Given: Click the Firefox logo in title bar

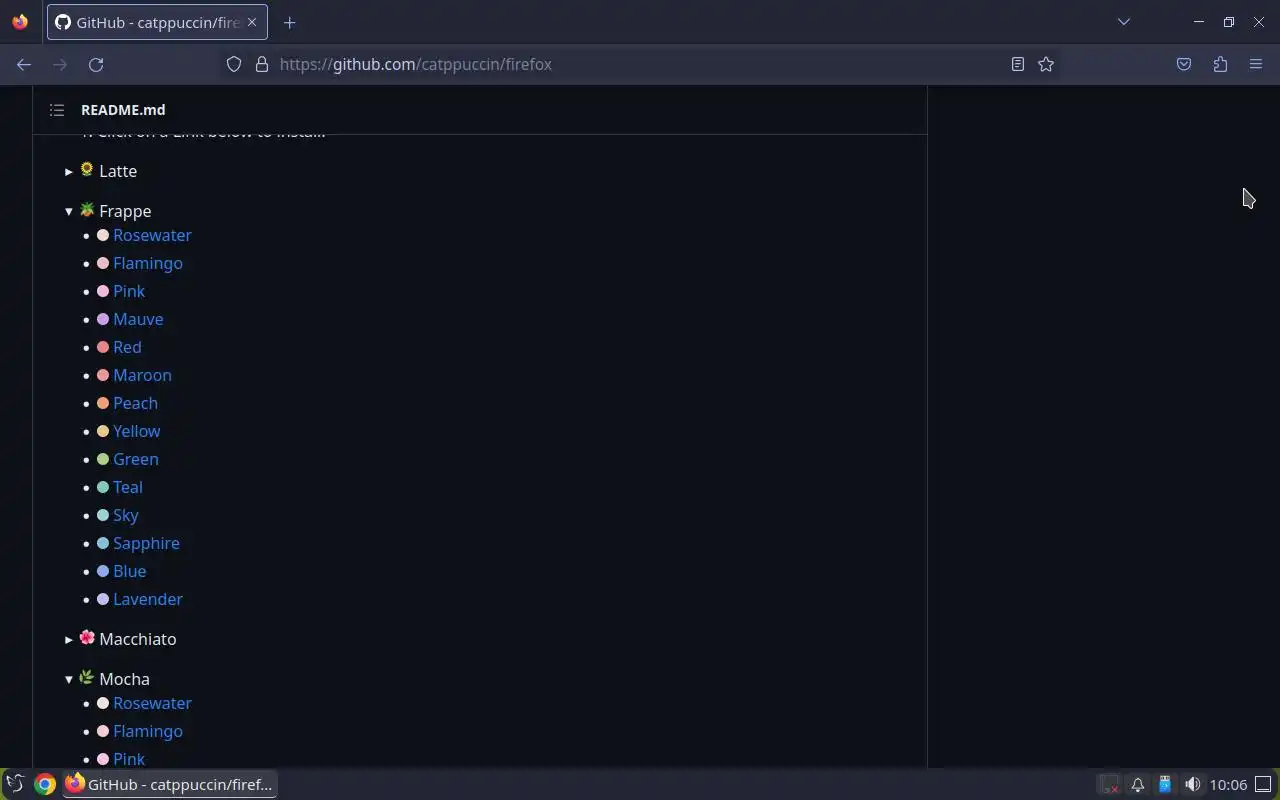Looking at the screenshot, I should [20, 22].
